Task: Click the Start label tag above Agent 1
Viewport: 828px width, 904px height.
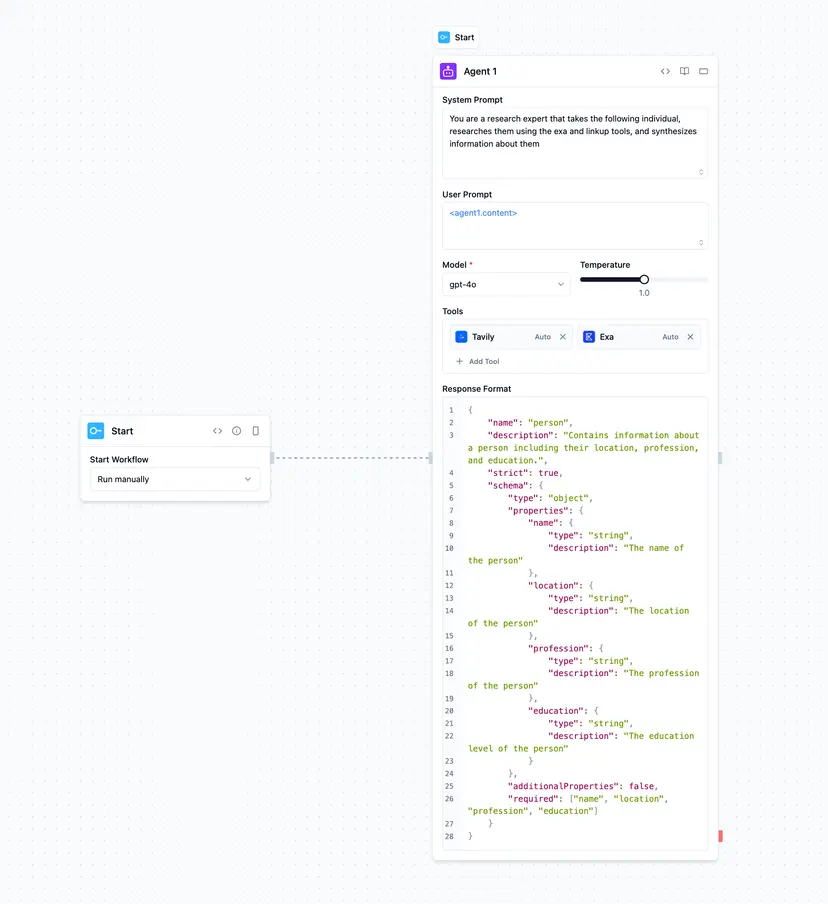Action: (x=456, y=38)
